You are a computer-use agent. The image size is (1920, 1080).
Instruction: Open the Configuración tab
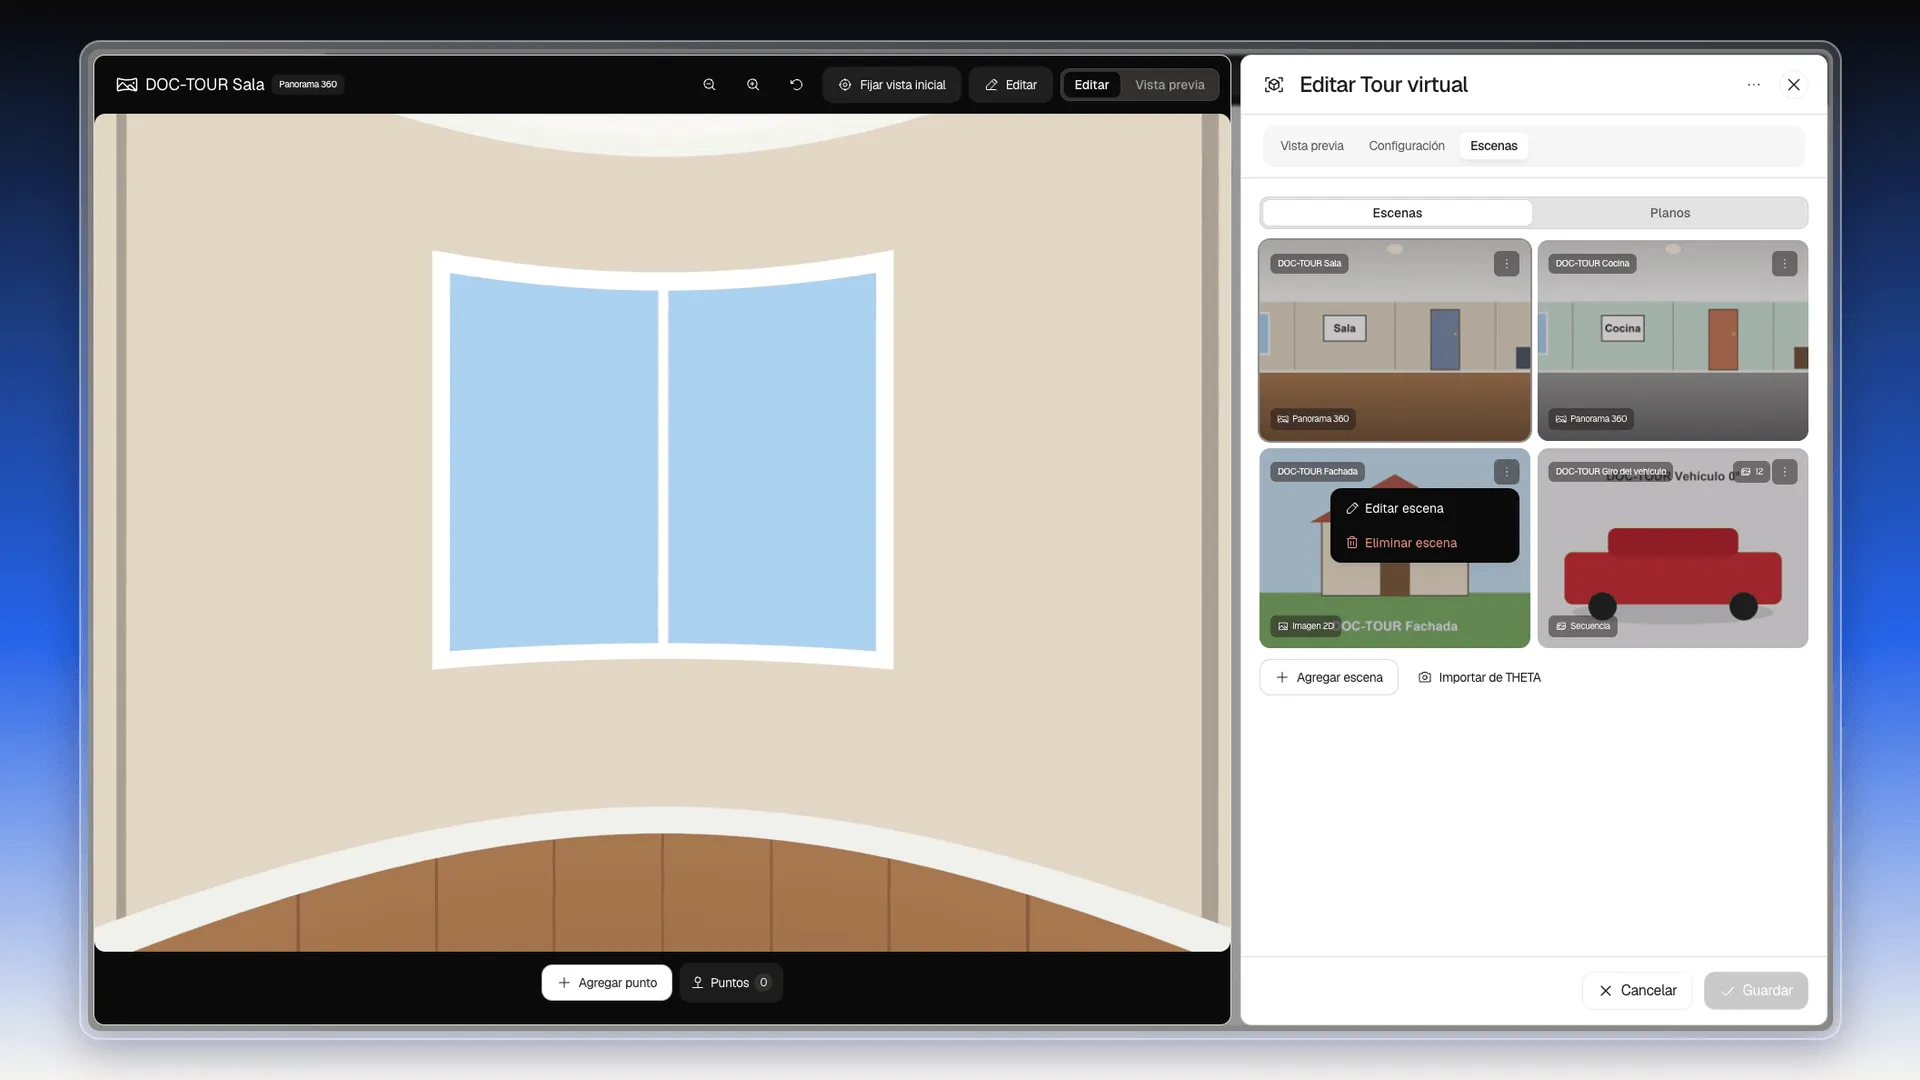click(1406, 146)
